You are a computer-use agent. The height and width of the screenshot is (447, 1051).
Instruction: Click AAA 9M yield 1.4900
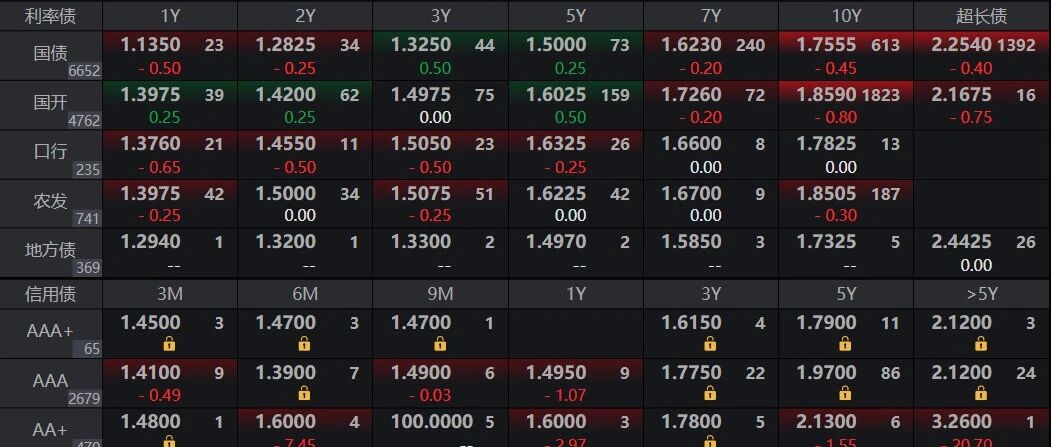[x=421, y=372]
